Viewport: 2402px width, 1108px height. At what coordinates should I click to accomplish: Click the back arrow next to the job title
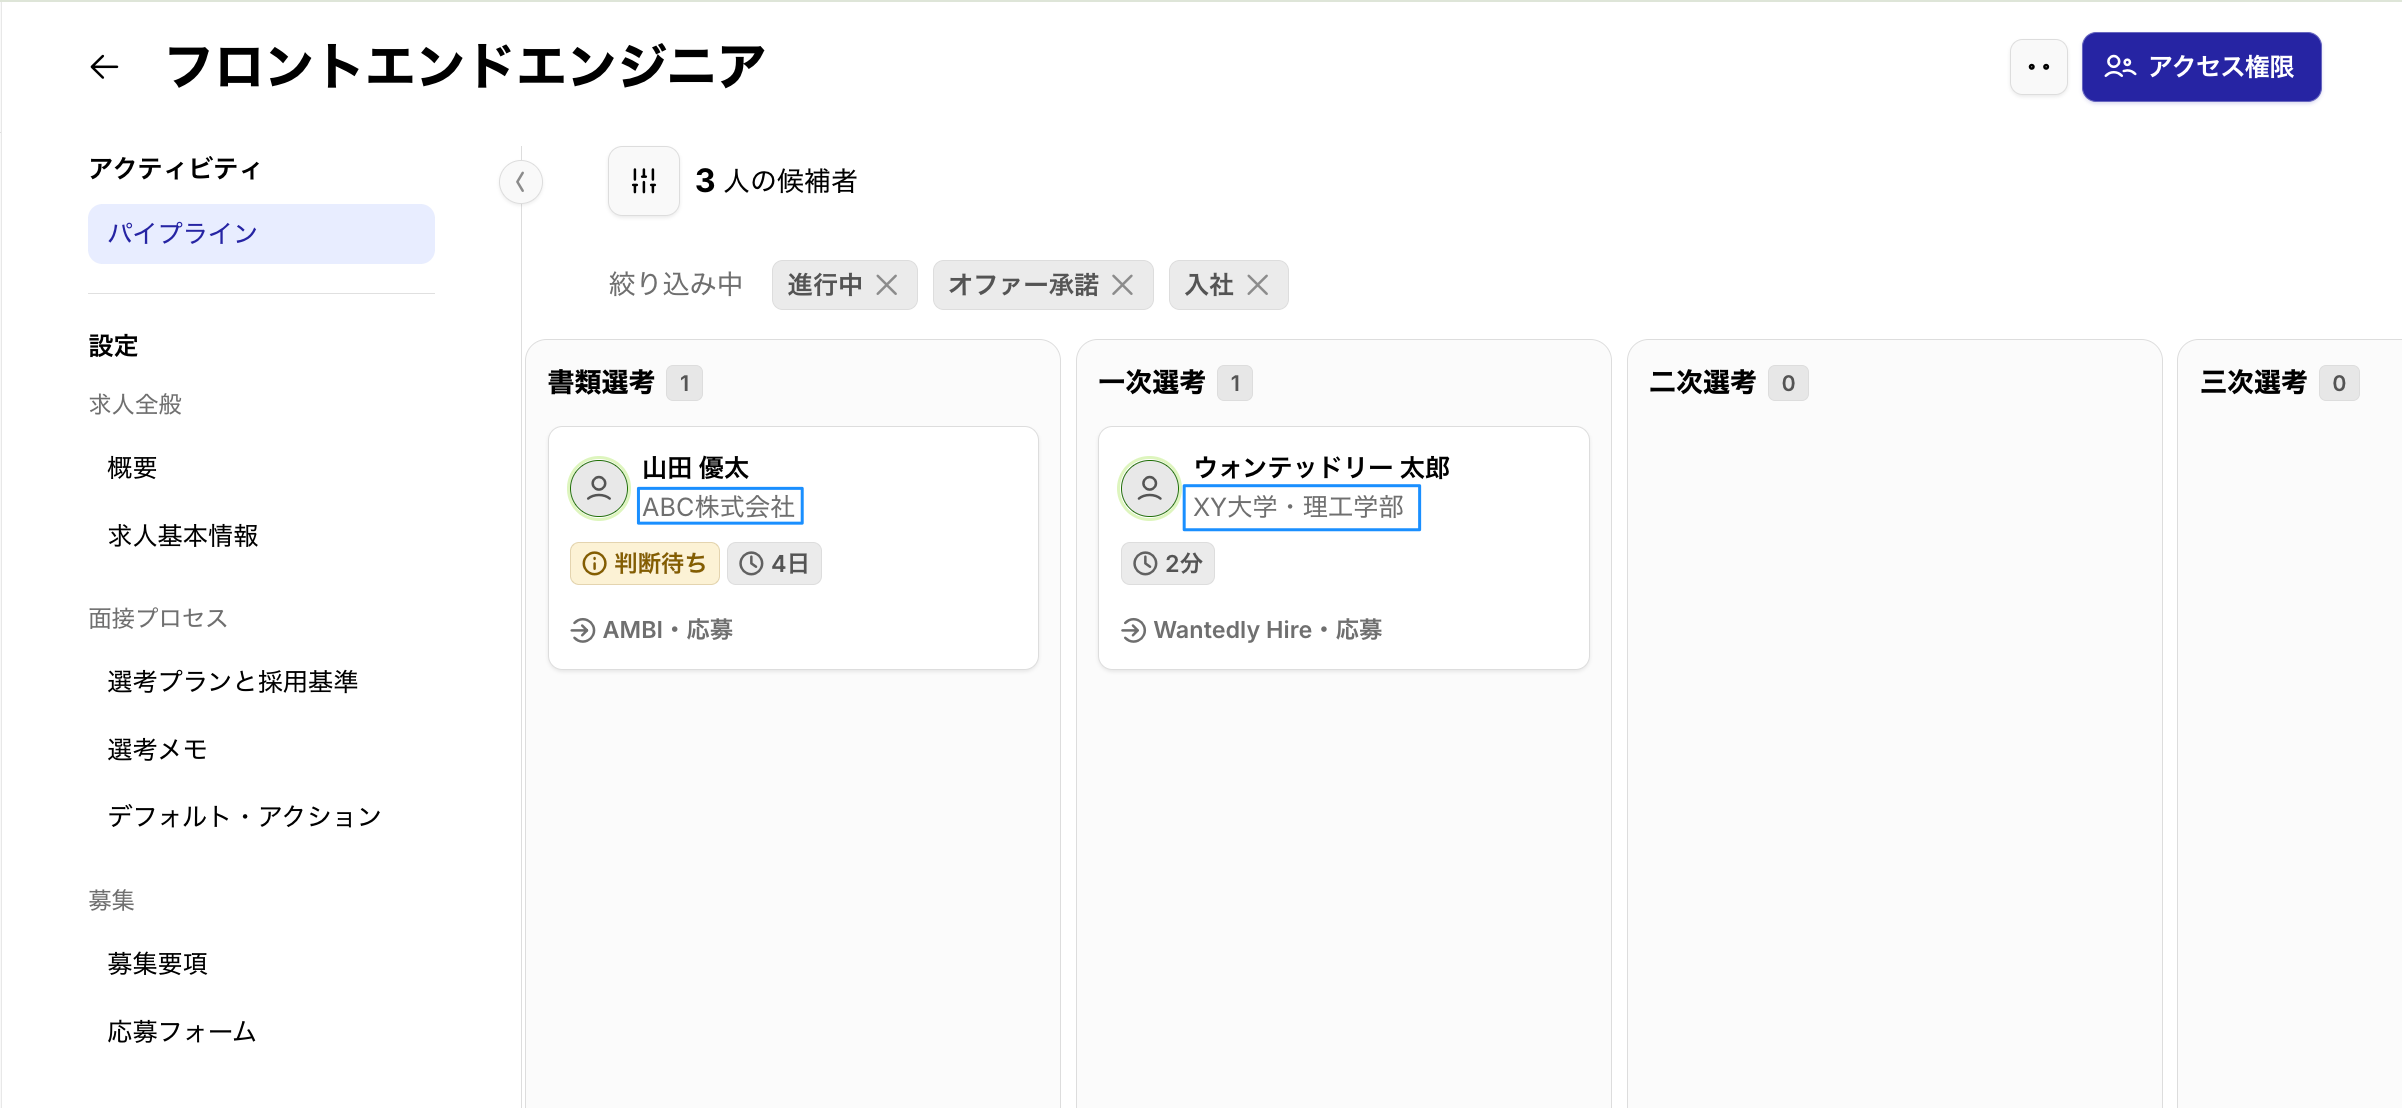point(104,67)
